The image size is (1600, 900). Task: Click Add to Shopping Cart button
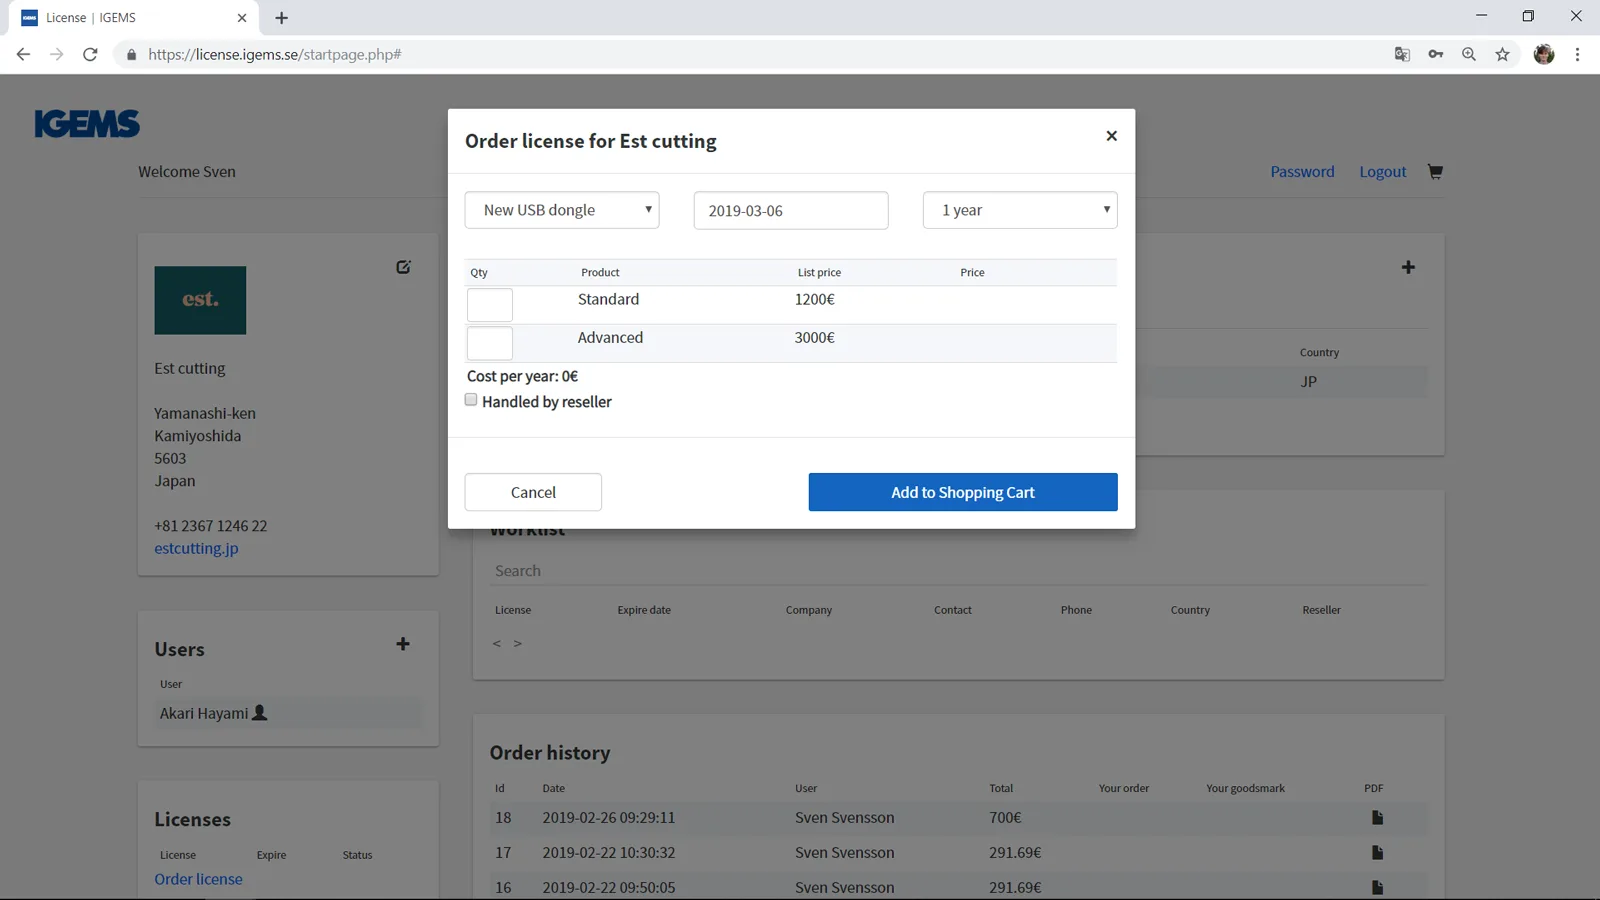(962, 492)
